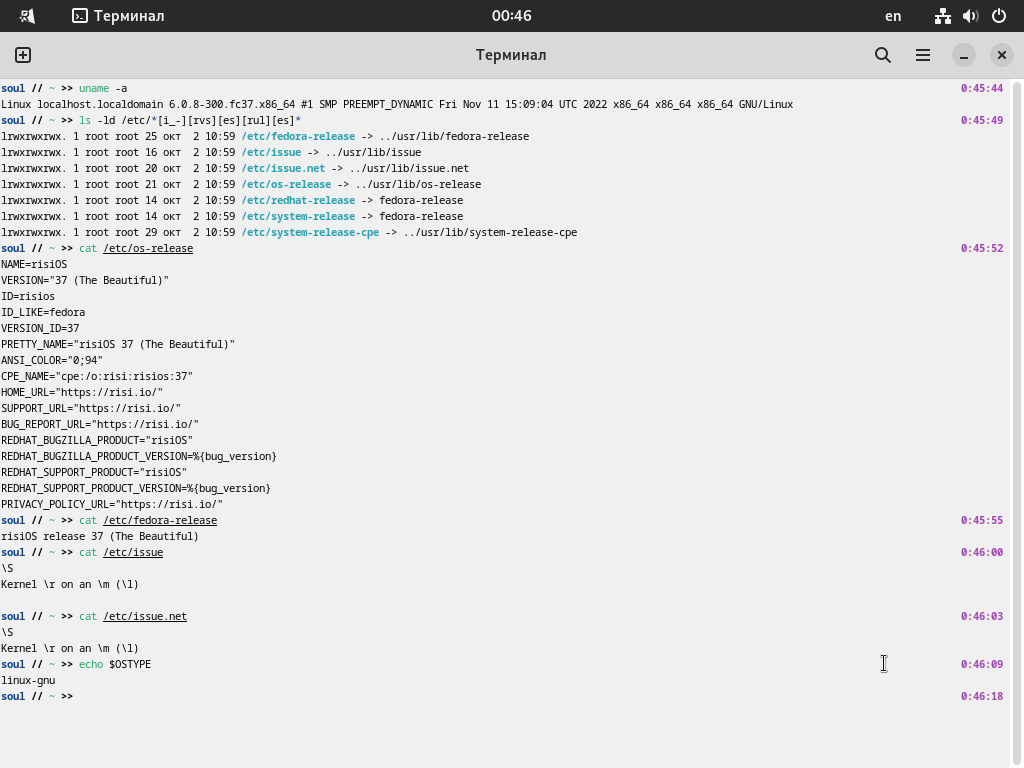Viewport: 1024px width, 768px height.
Task: Open the power menu icon
Action: [x=999, y=16]
